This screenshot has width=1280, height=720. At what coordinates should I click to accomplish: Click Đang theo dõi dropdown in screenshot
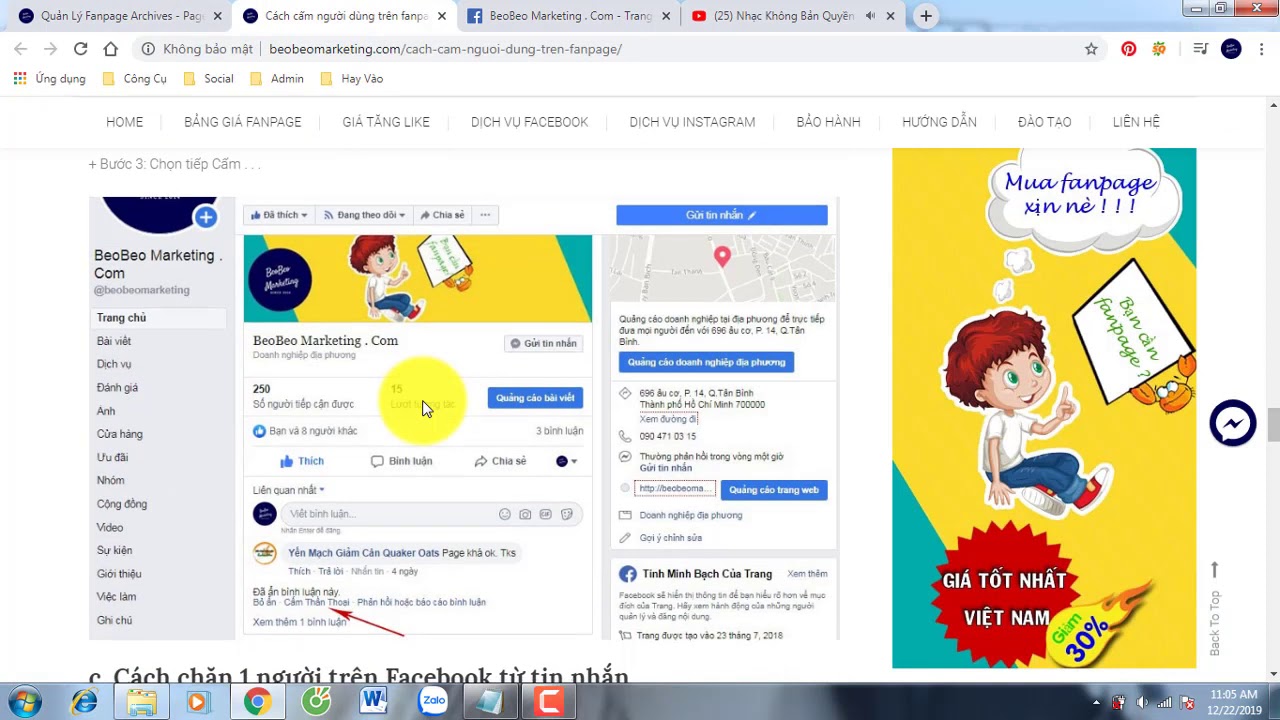(363, 215)
